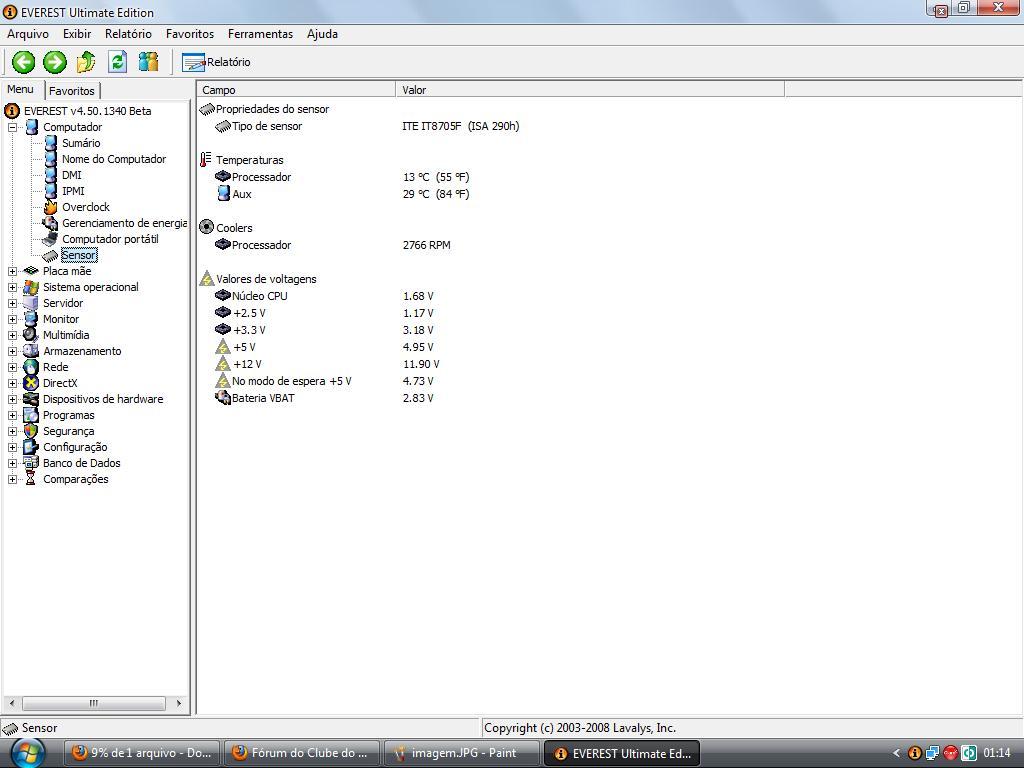Select the Dispositivos de hardware tree label
The image size is (1024, 768).
(103, 399)
